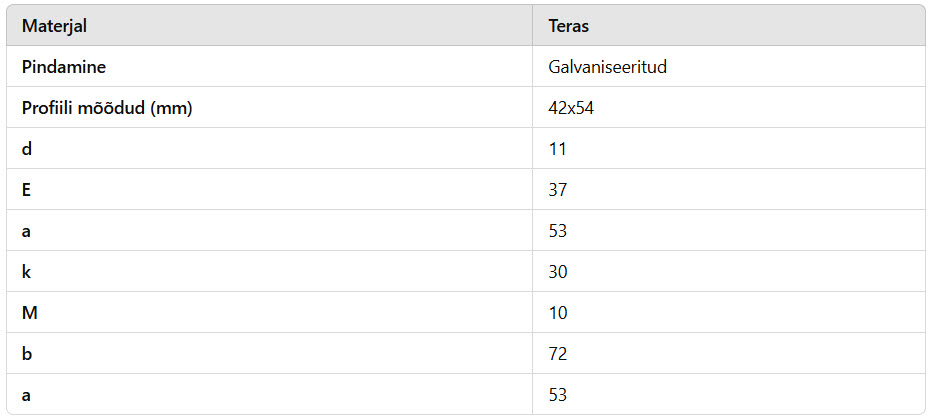This screenshot has width=932, height=420.
Task: Select the Galvaniseeritud value
Action: tap(607, 67)
